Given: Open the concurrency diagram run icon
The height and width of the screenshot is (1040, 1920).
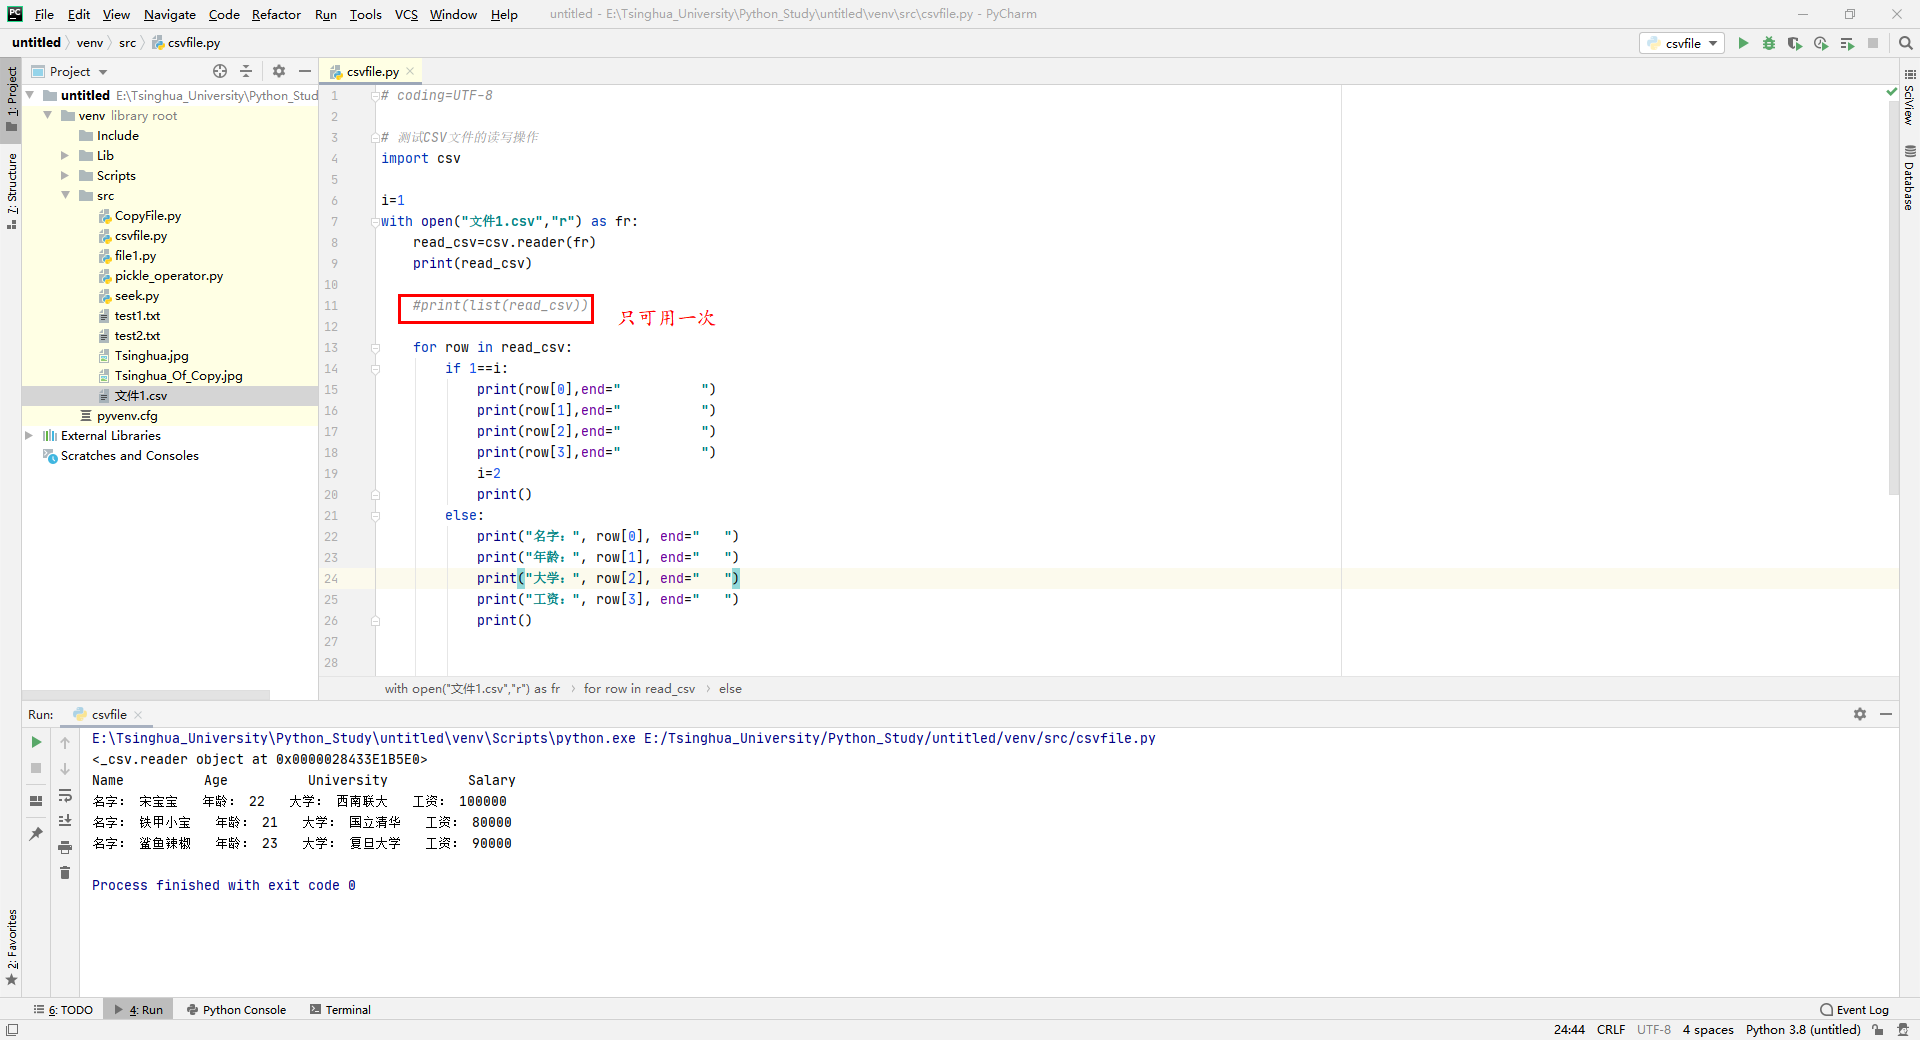Looking at the screenshot, I should [1847, 43].
